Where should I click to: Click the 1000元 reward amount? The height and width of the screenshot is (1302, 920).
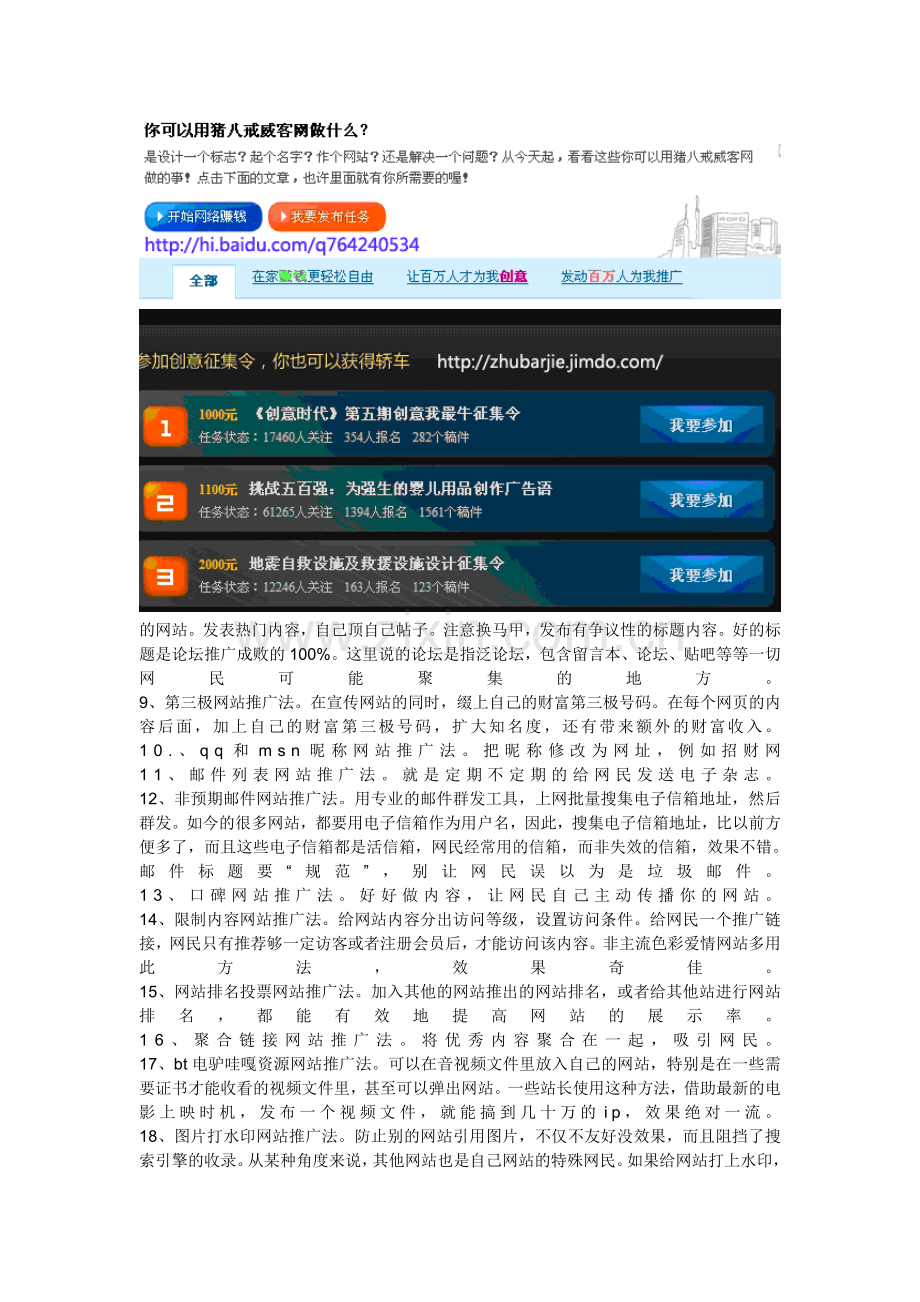pyautogui.click(x=218, y=414)
